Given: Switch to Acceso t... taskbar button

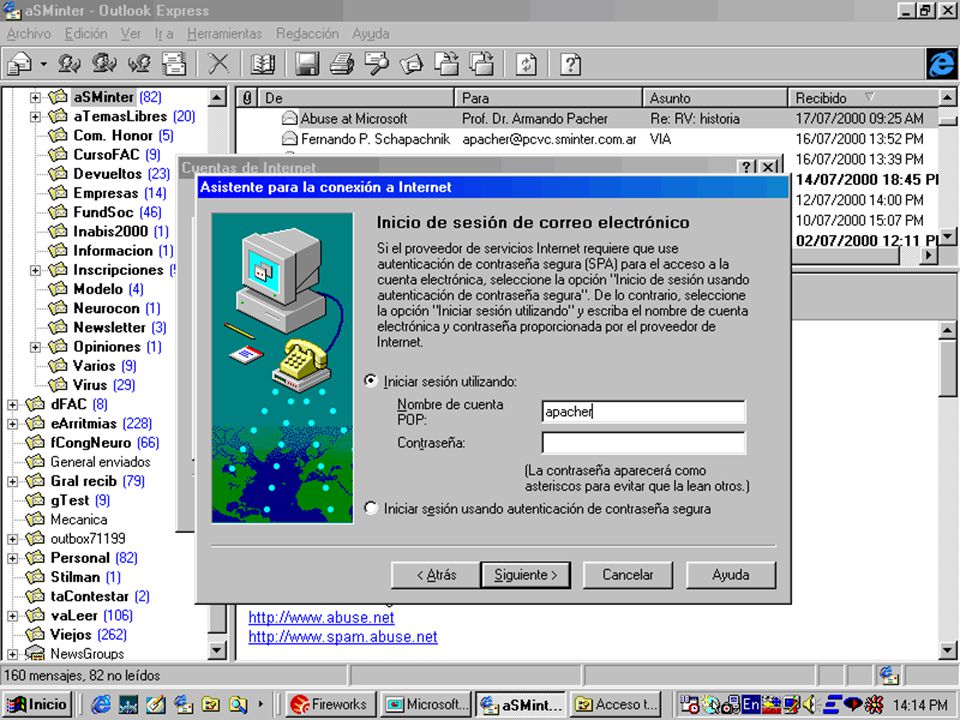Looking at the screenshot, I should [617, 704].
